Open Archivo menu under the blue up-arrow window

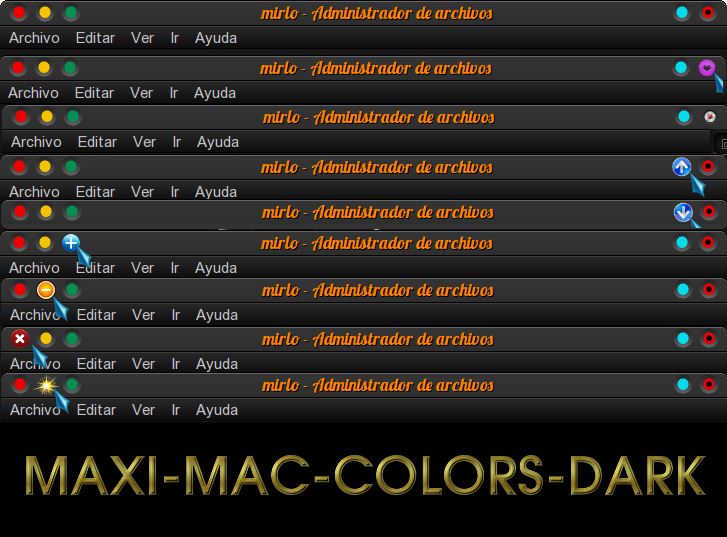[34, 192]
